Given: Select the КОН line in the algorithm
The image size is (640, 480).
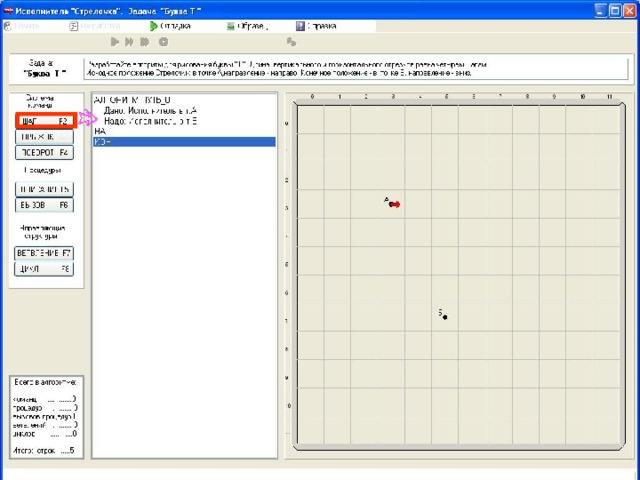Looking at the screenshot, I should coord(184,142).
